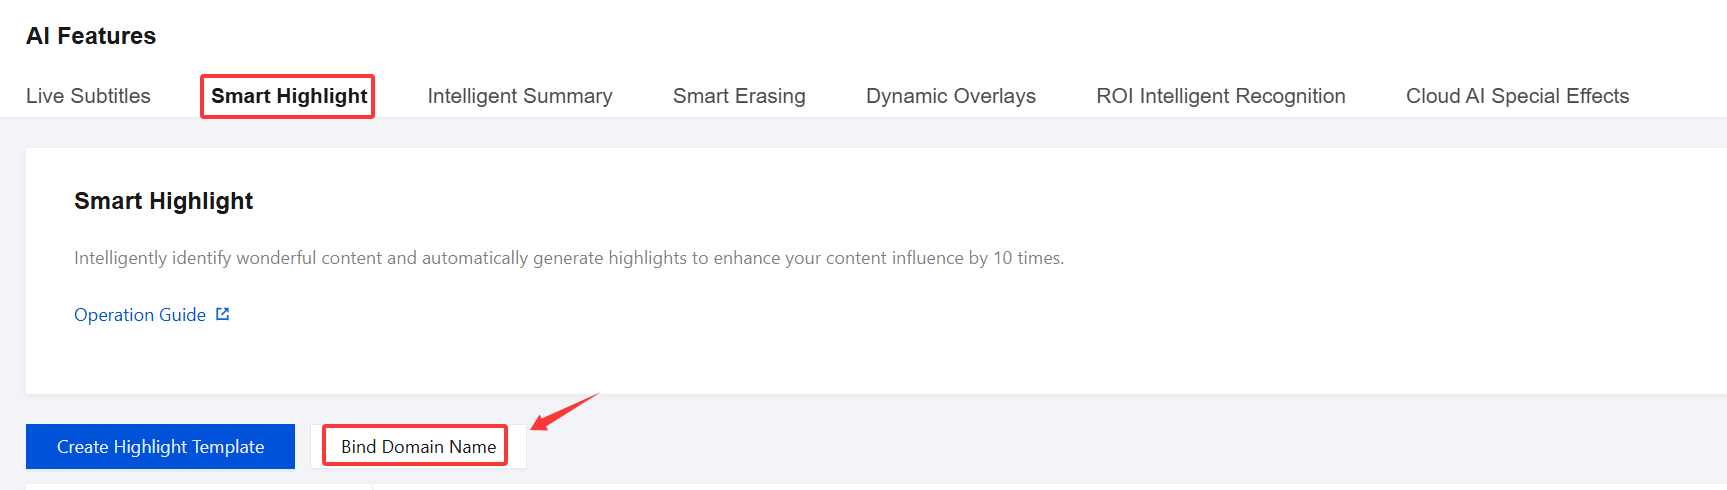Select the Smart Highlight tab
The image size is (1727, 490).
pos(288,96)
